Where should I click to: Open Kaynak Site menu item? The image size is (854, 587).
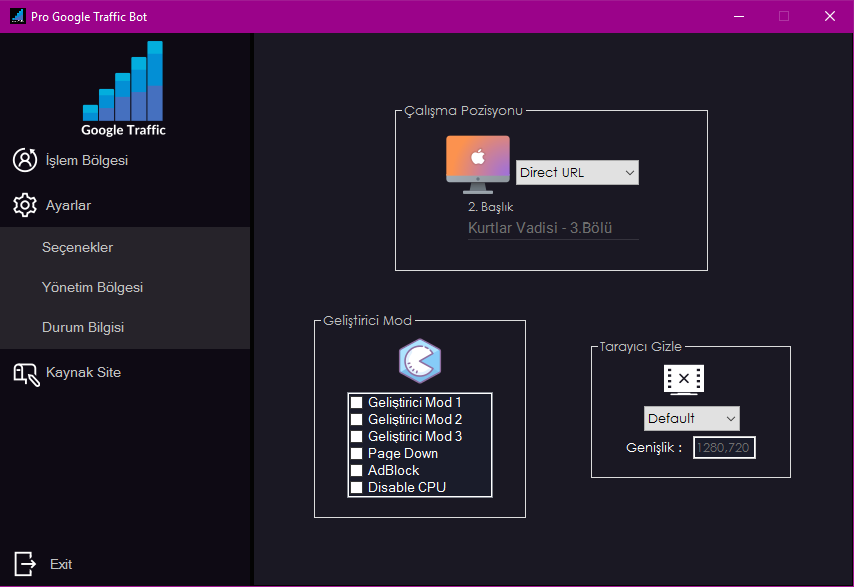83,372
